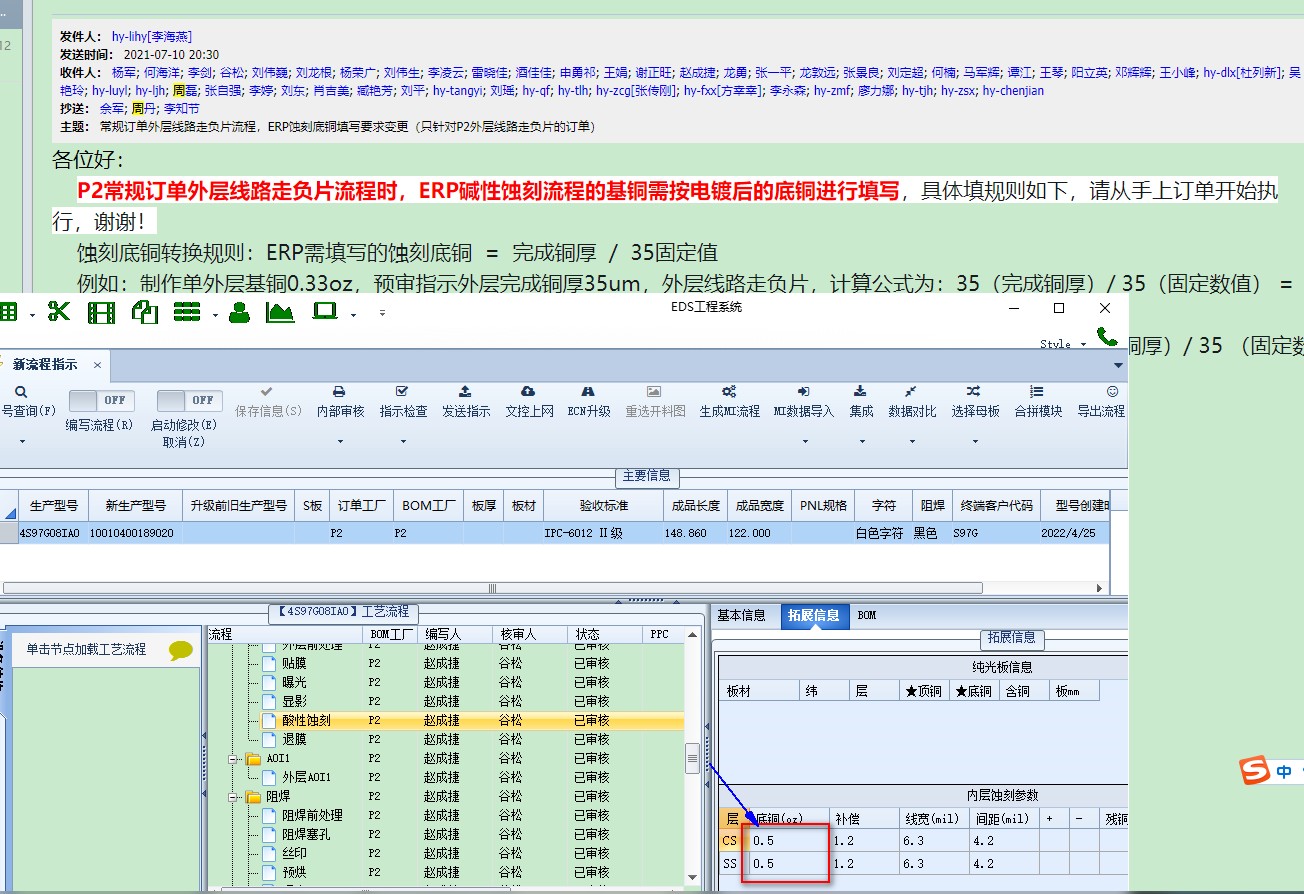Click the green person icon in quick toolbar
The image size is (1304, 894).
pos(239,313)
